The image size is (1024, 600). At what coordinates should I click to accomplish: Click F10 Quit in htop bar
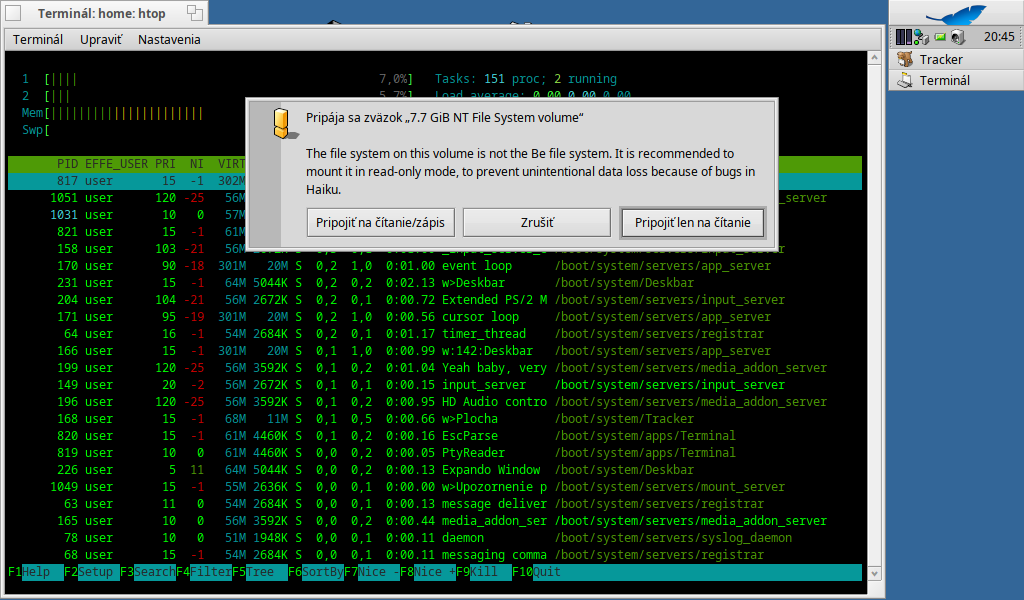click(x=537, y=572)
